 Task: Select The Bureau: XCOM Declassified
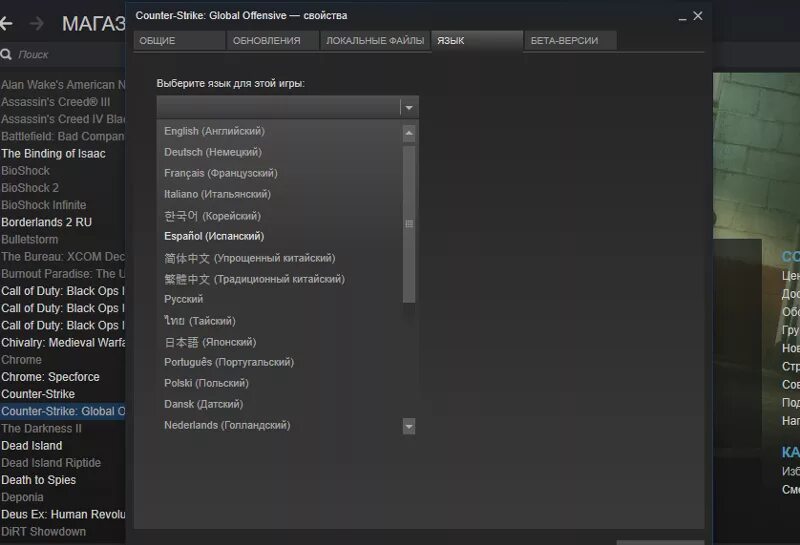pyautogui.click(x=63, y=257)
